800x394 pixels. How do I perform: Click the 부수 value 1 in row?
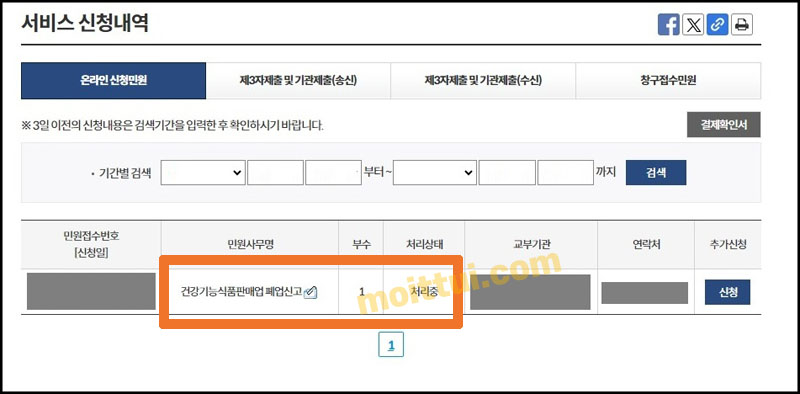click(361, 292)
